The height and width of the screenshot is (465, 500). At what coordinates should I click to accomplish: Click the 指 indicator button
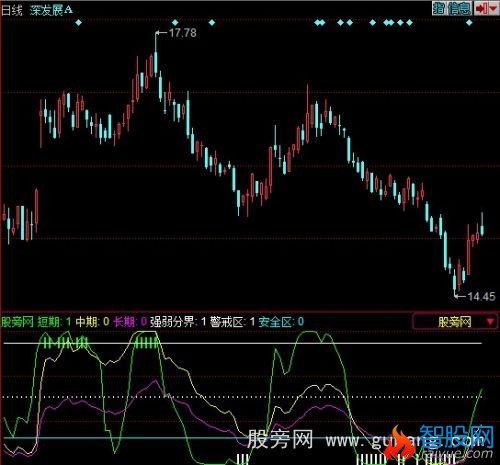coord(439,9)
